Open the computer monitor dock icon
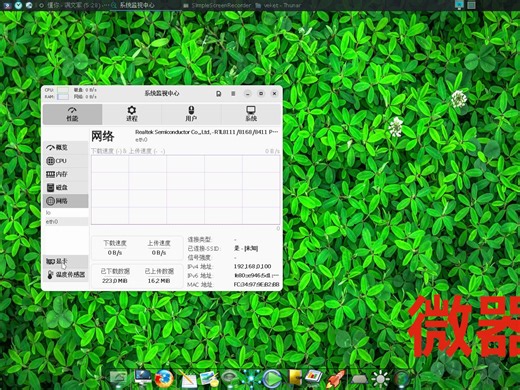520x390 pixels. tap(143, 378)
